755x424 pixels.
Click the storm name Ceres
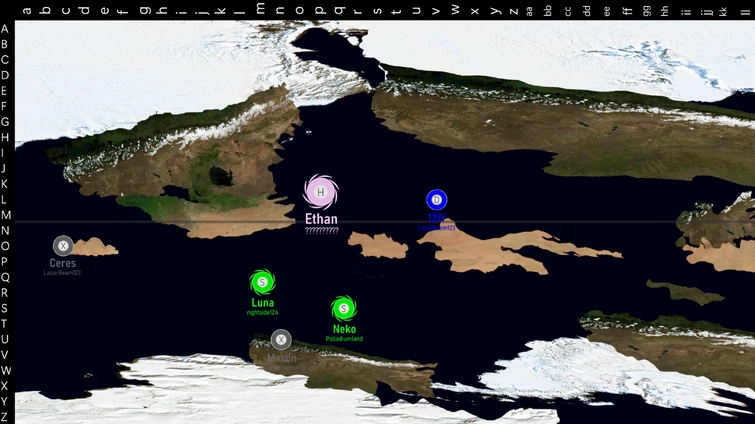[x=63, y=263]
